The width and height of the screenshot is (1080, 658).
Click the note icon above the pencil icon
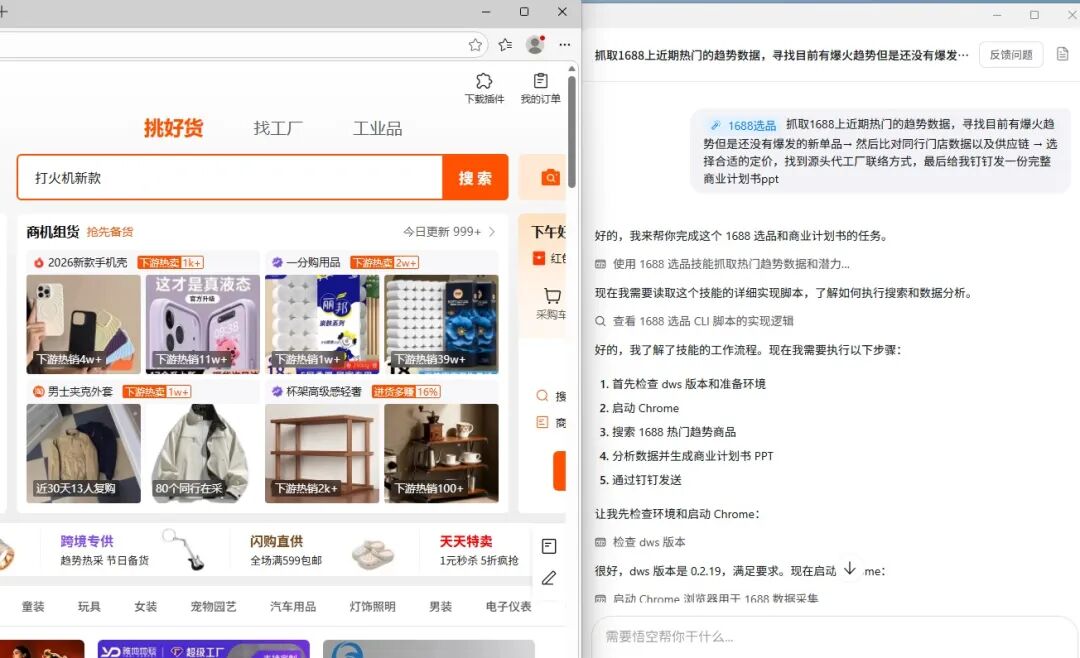click(547, 546)
